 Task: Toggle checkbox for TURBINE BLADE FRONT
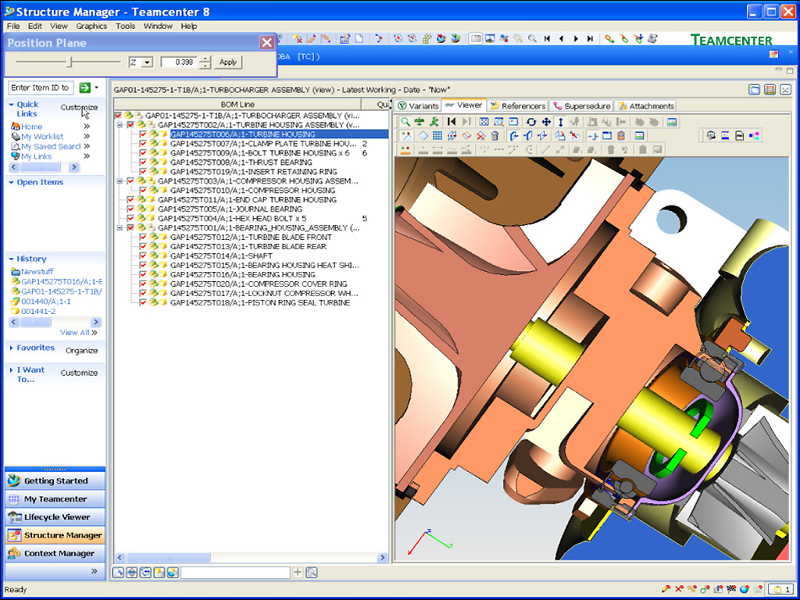point(143,237)
